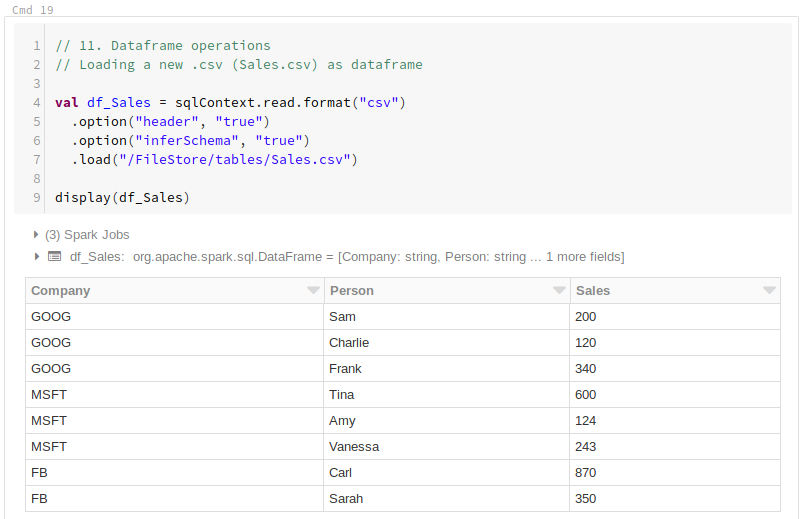Image resolution: width=803 pixels, height=519 pixels.
Task: Open the Person column sort arrow
Action: pyautogui.click(x=559, y=291)
